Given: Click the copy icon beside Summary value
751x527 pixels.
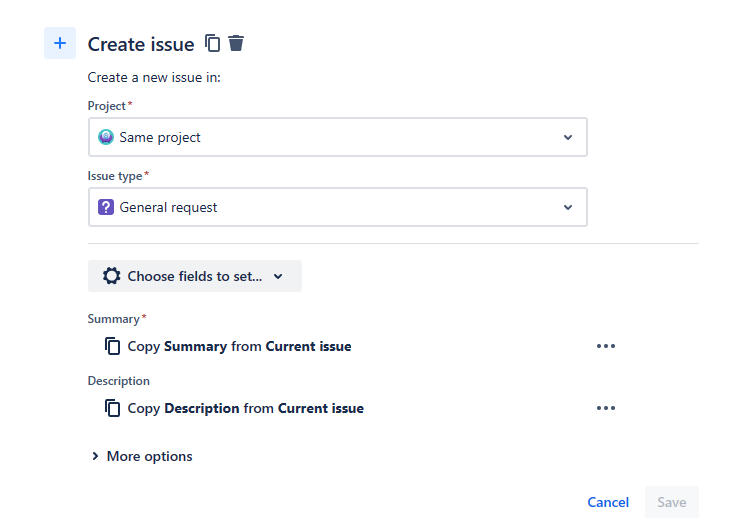Looking at the screenshot, I should [x=113, y=346].
